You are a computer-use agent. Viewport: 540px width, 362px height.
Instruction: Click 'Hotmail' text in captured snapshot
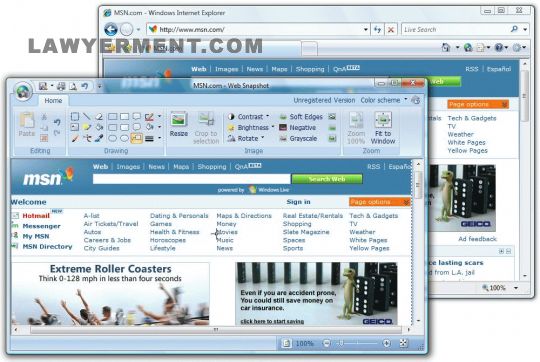[36, 216]
